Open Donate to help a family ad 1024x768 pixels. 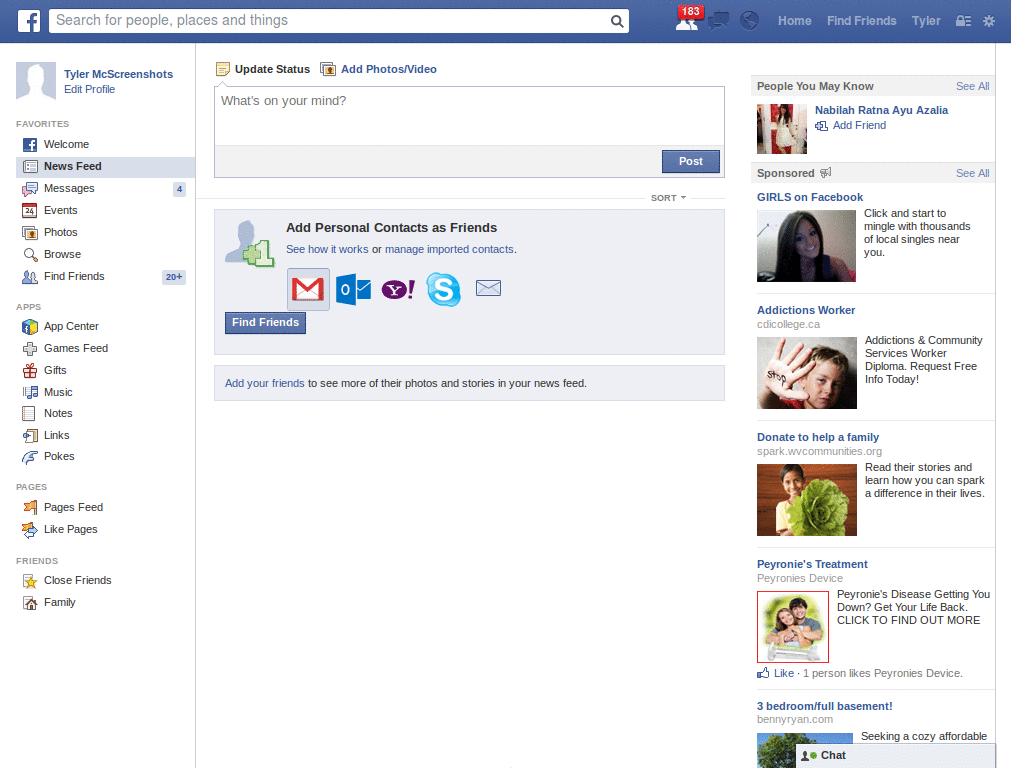818,438
